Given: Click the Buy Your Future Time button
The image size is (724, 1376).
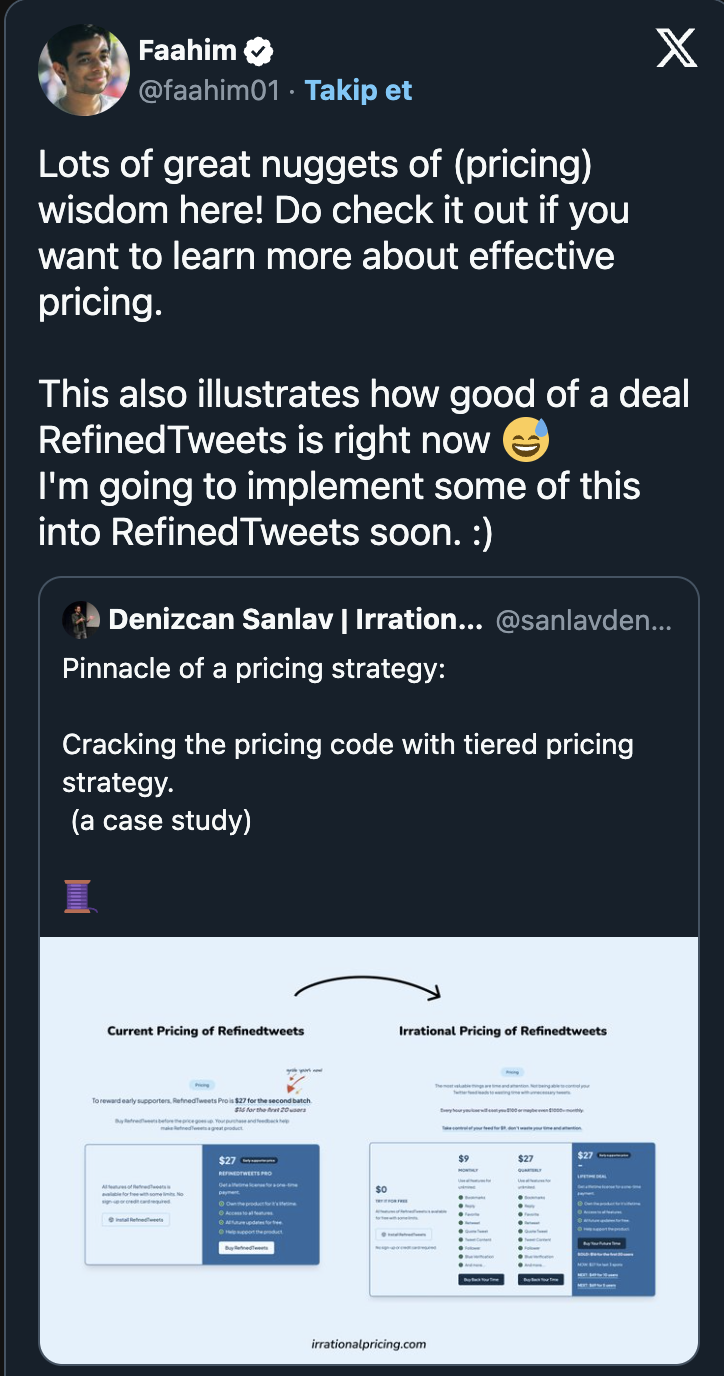Looking at the screenshot, I should pos(602,1243).
